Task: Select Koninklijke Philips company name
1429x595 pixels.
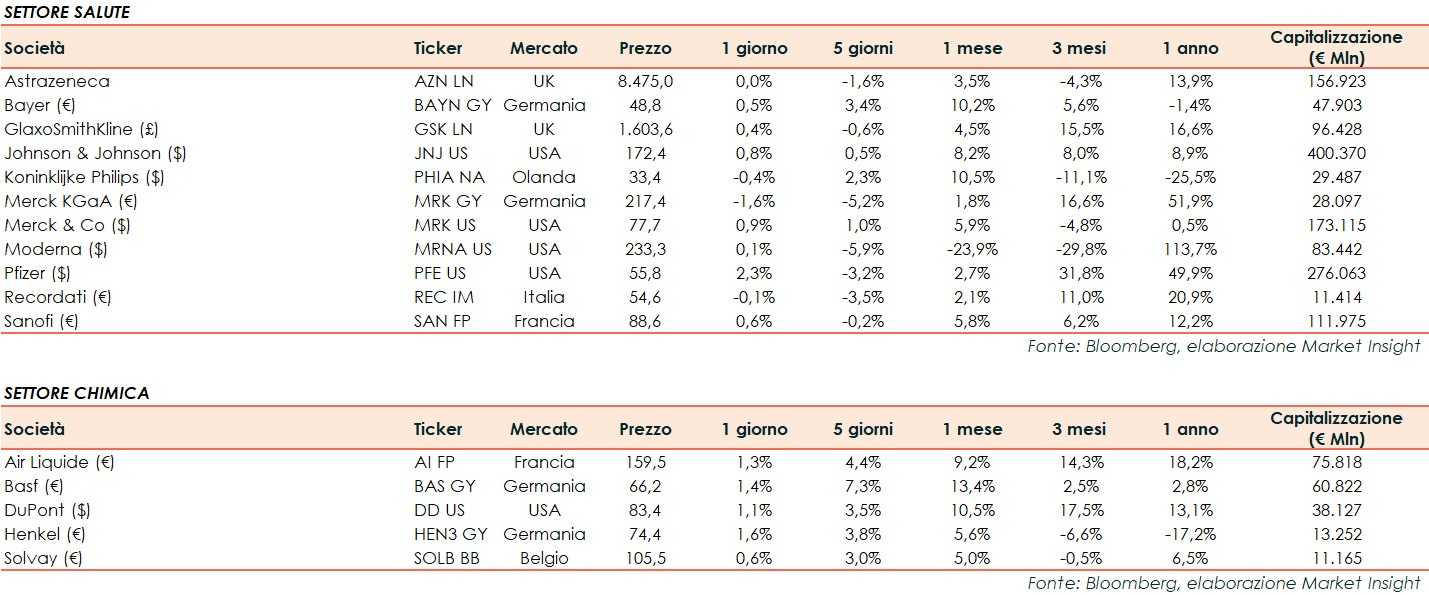Action: click(84, 177)
